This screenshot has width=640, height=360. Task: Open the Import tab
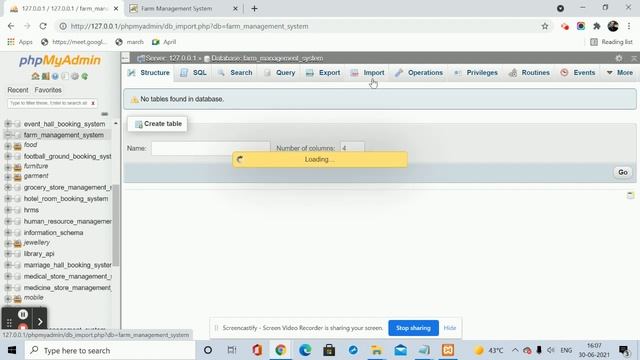pyautogui.click(x=368, y=73)
